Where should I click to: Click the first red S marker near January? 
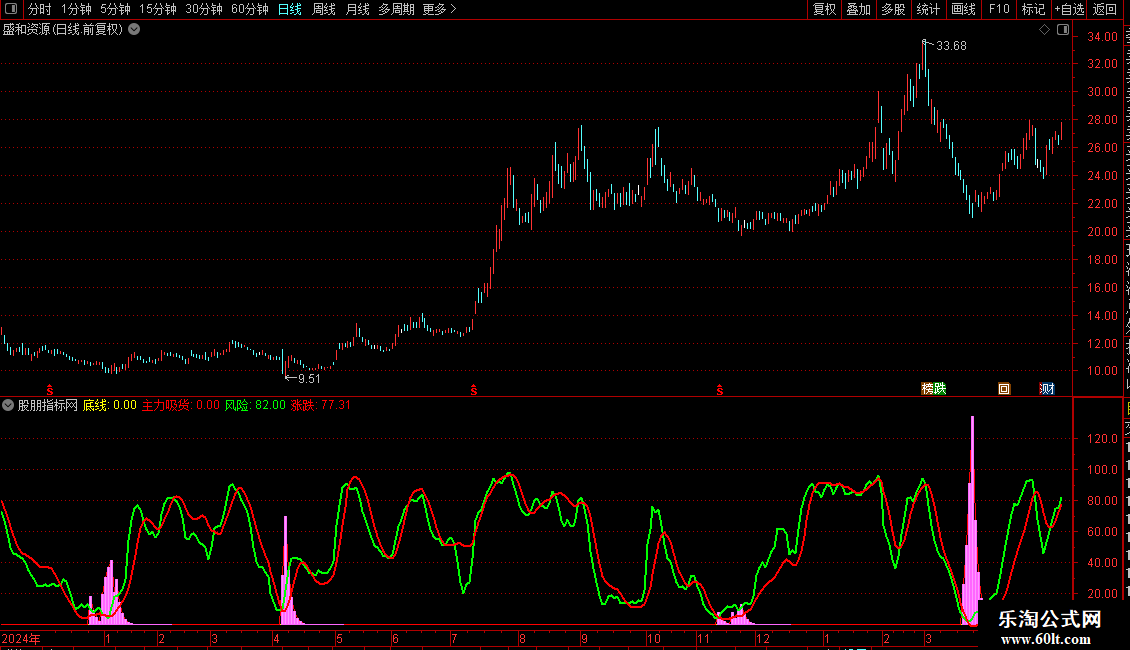click(50, 390)
